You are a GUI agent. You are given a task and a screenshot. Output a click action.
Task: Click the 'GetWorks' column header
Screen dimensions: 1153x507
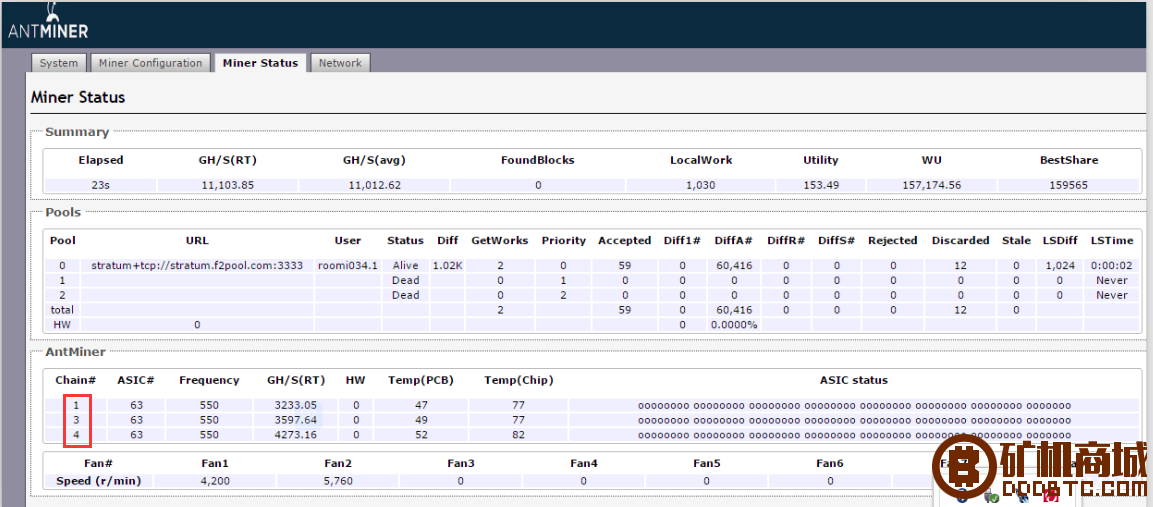click(500, 241)
